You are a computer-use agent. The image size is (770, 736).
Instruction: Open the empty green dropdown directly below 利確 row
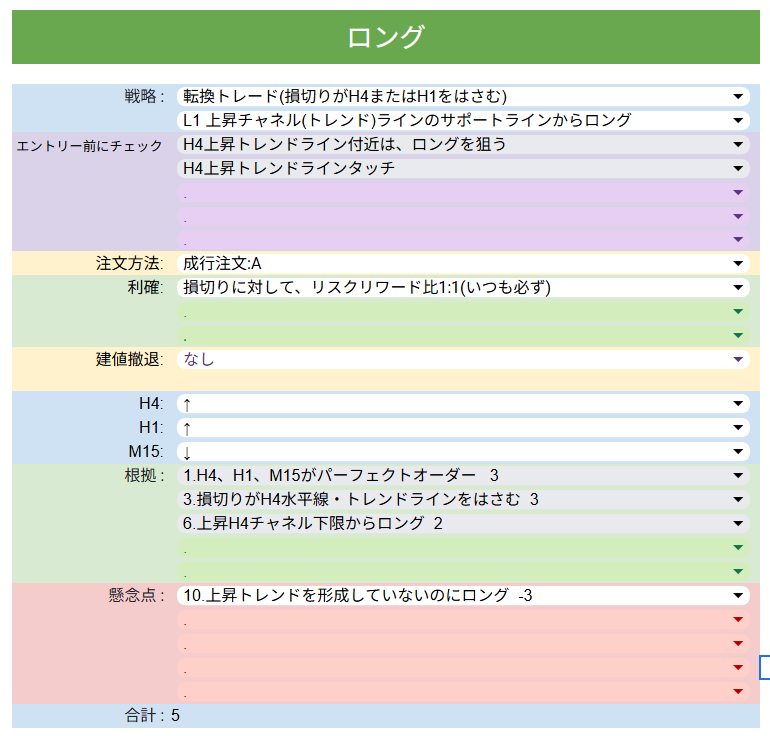point(460,312)
